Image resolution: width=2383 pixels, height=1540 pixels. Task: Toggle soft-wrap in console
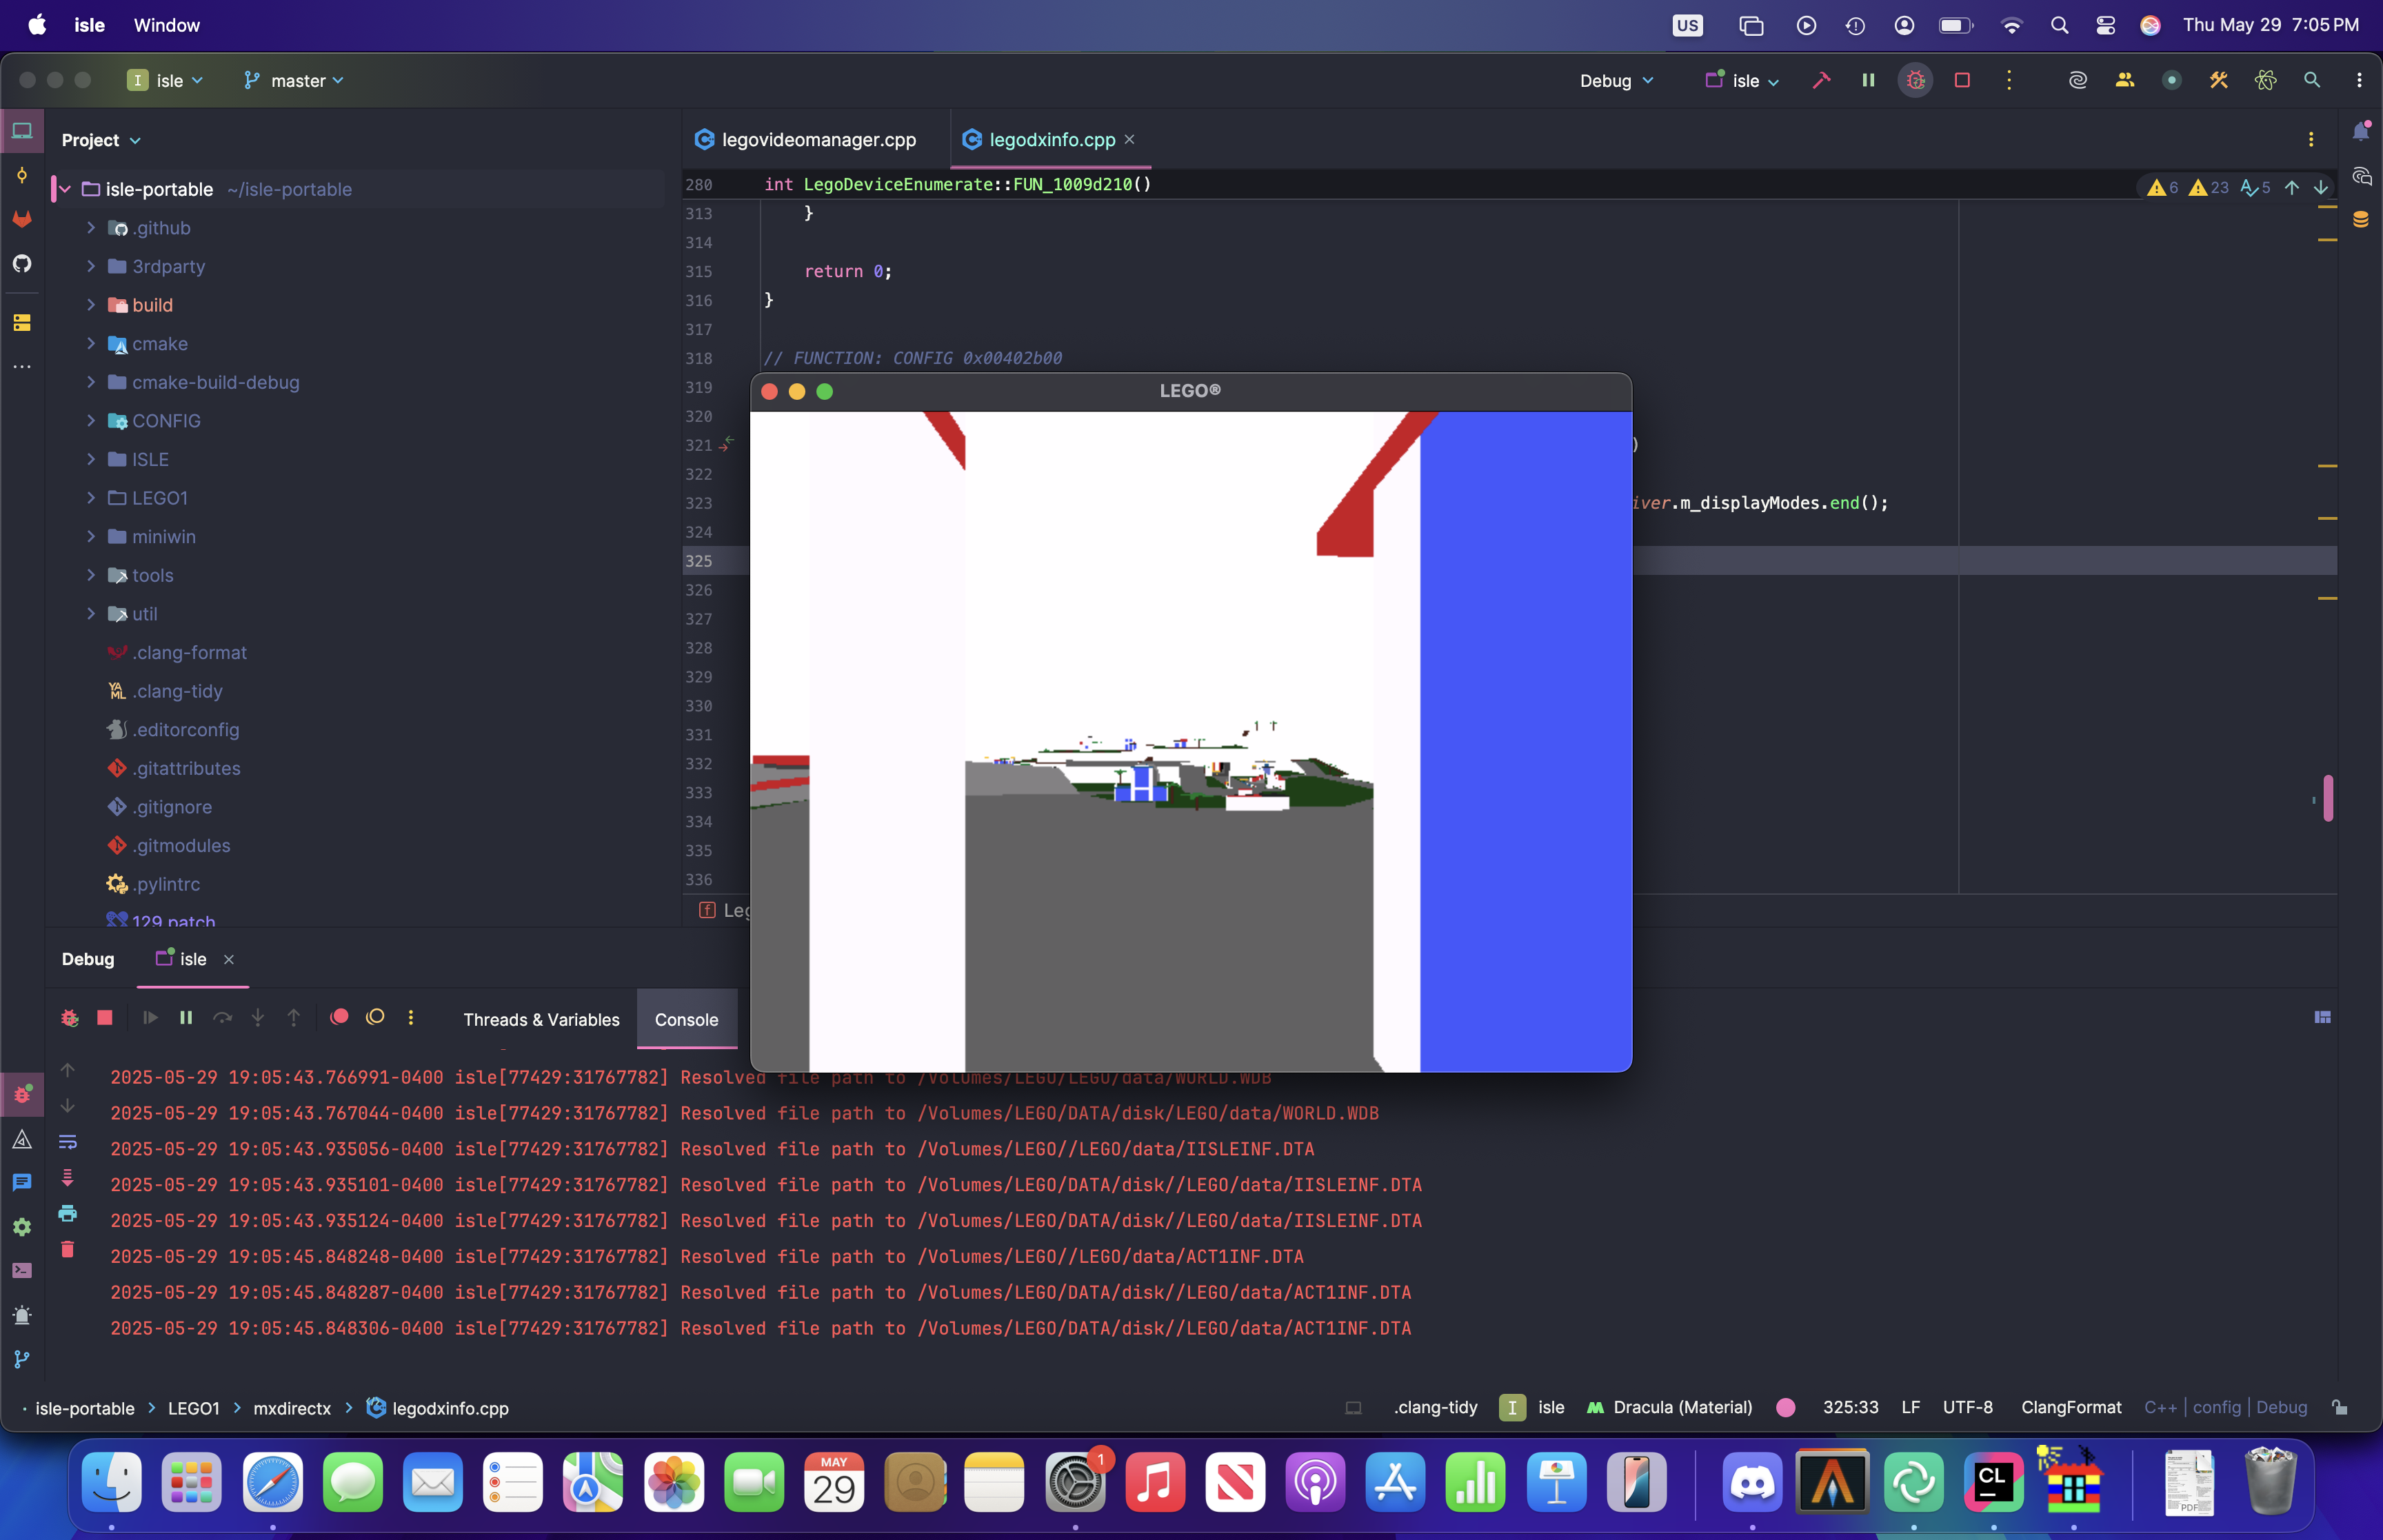pos(67,1141)
